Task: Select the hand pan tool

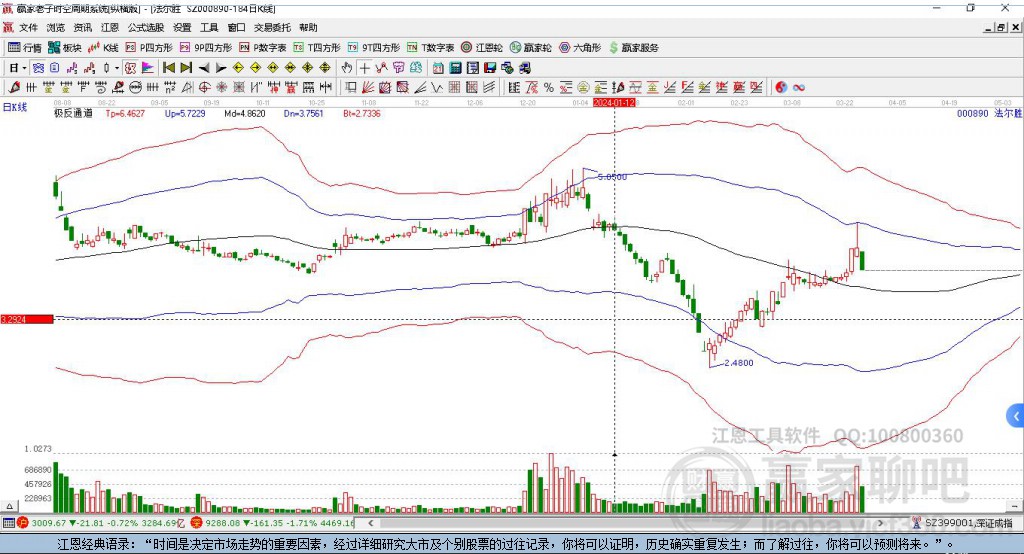Action: (347, 68)
